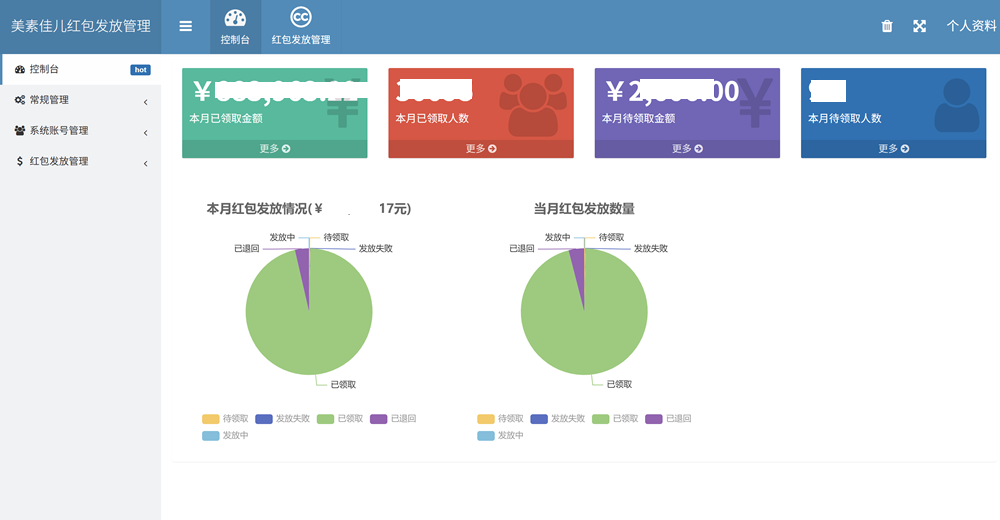
Task: Toggle 发放失败 legend in right pie chart
Action: (539, 419)
